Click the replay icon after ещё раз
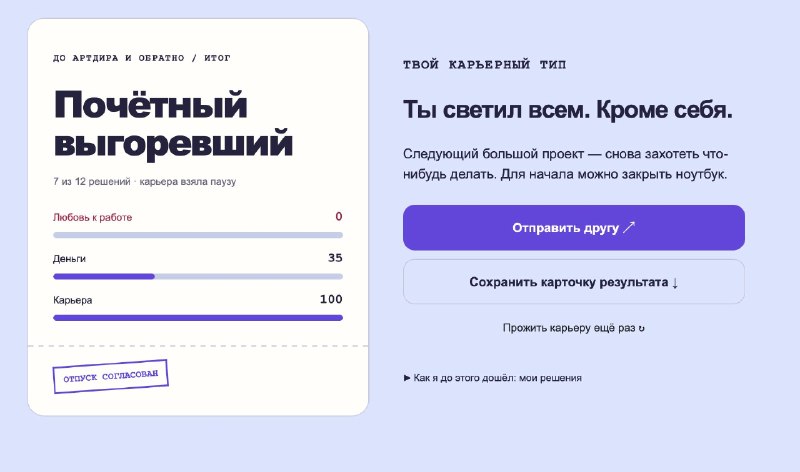This screenshot has height=472, width=800. click(x=641, y=329)
